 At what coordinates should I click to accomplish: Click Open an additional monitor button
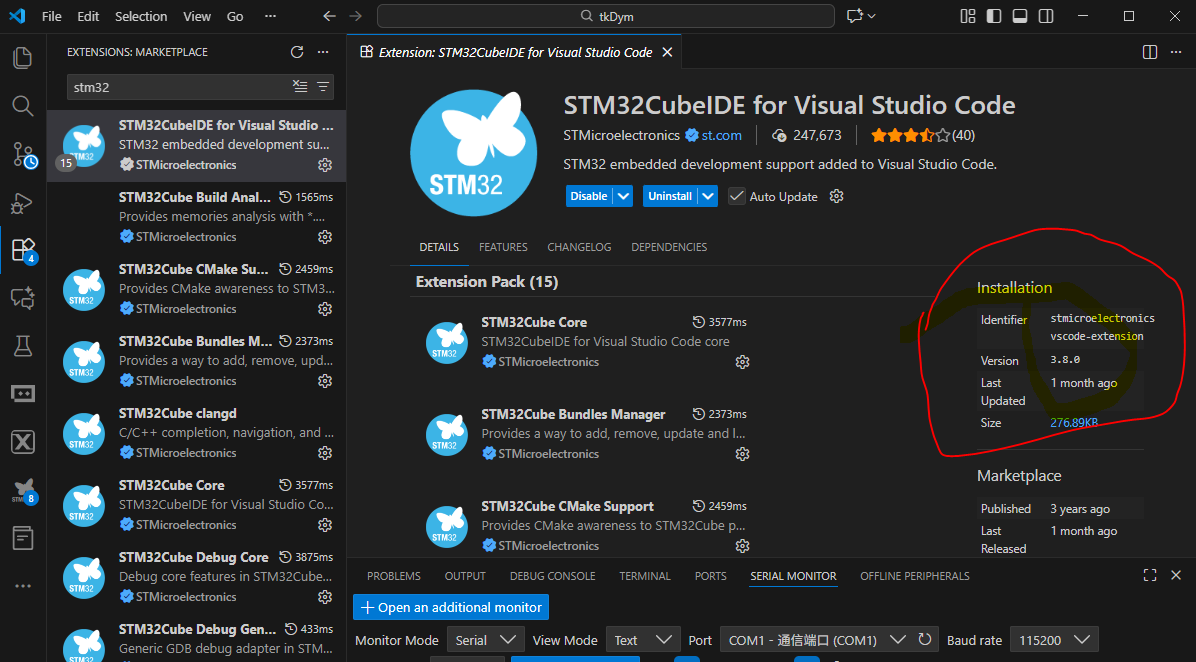451,607
